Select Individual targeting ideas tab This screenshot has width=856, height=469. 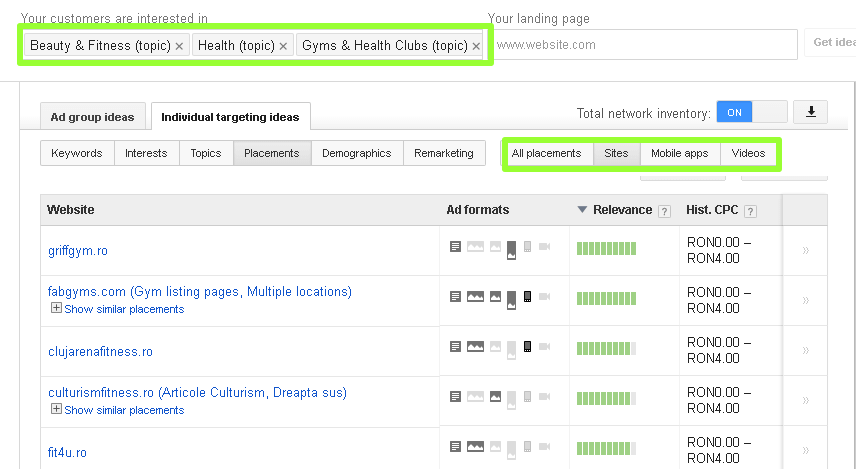(x=230, y=116)
